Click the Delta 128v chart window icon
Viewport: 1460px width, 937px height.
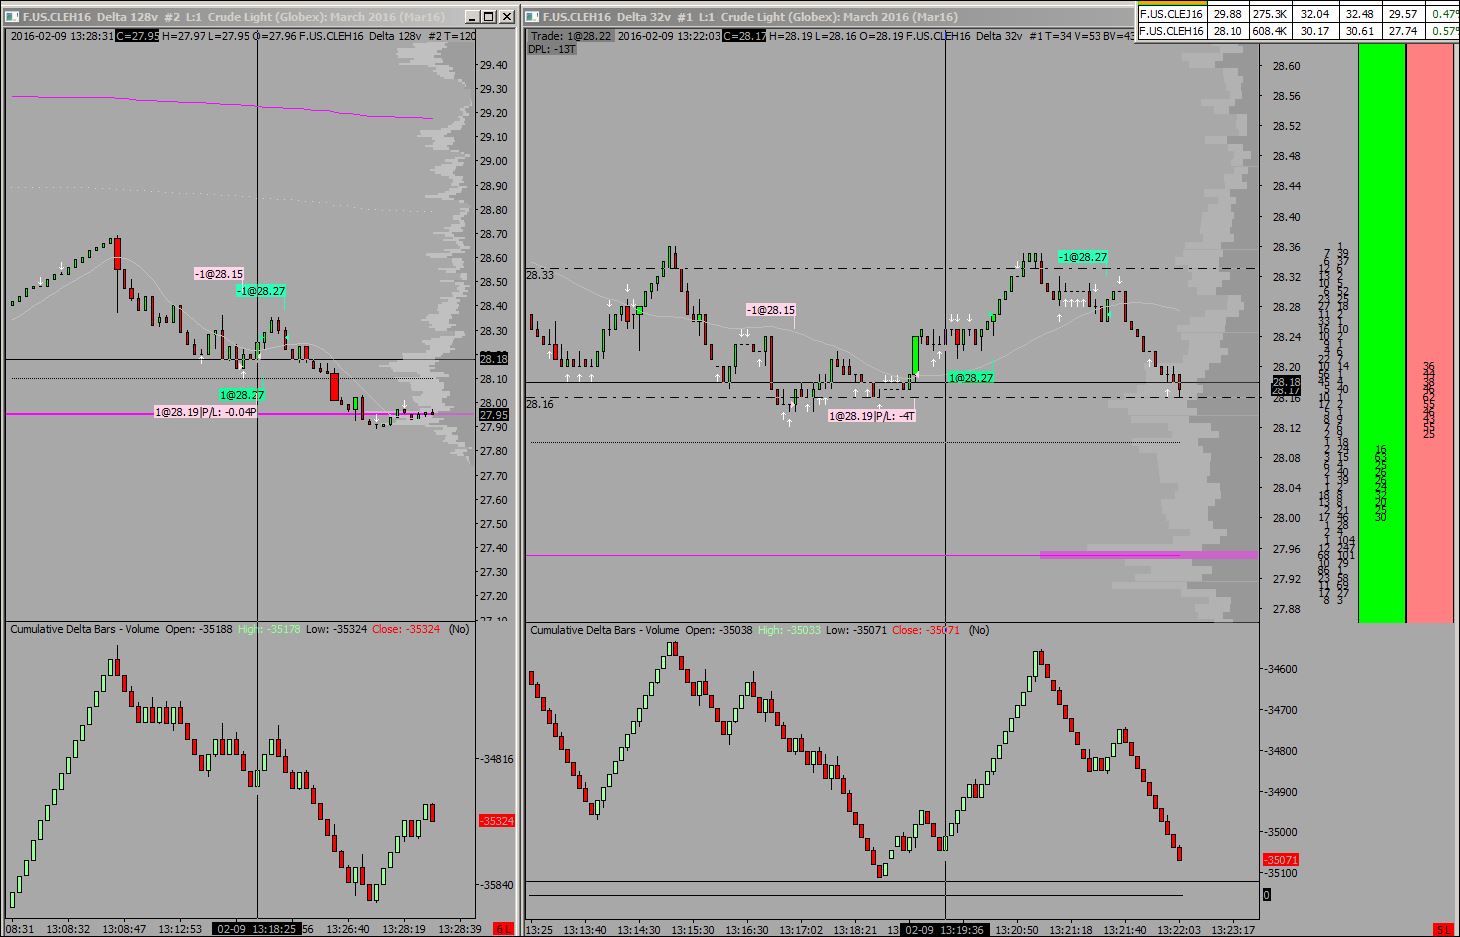[x=13, y=16]
